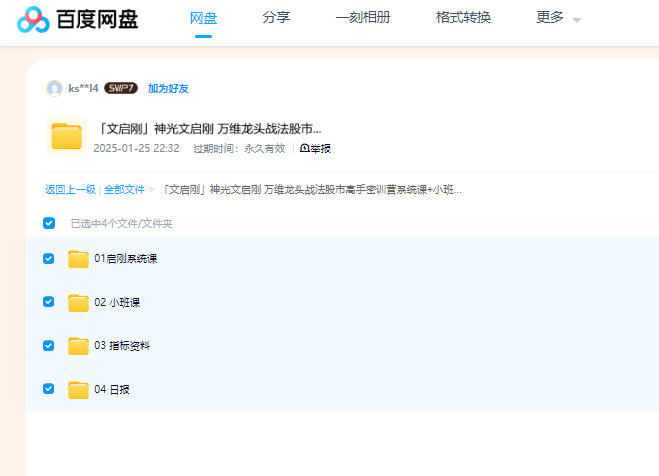Click 返回上一级 breadcrumb link
The width and height of the screenshot is (659, 476).
tap(71, 189)
